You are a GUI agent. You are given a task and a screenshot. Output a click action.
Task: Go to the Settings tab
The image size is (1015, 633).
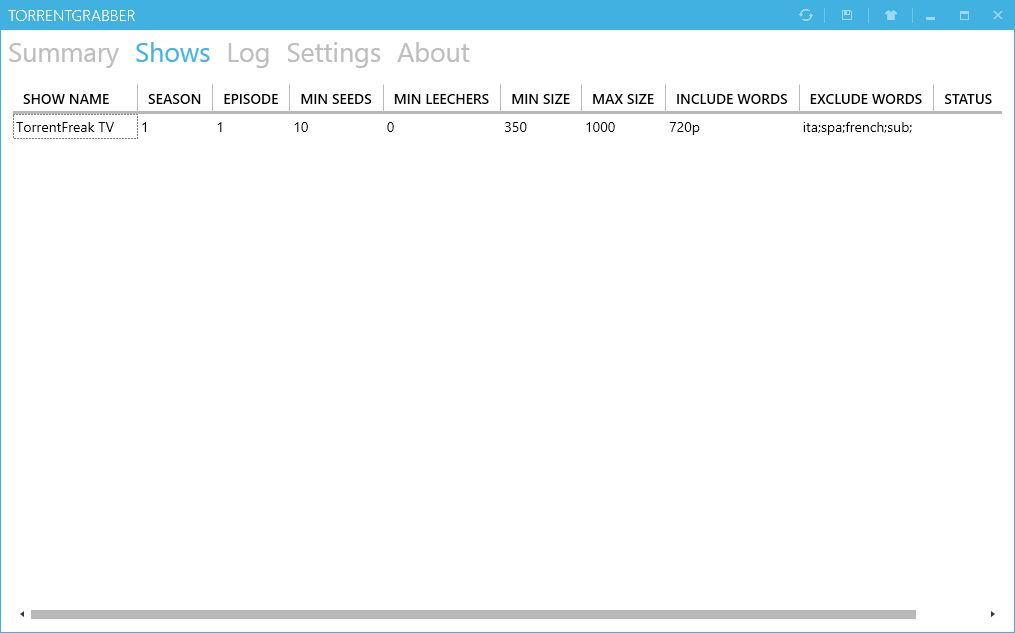333,53
